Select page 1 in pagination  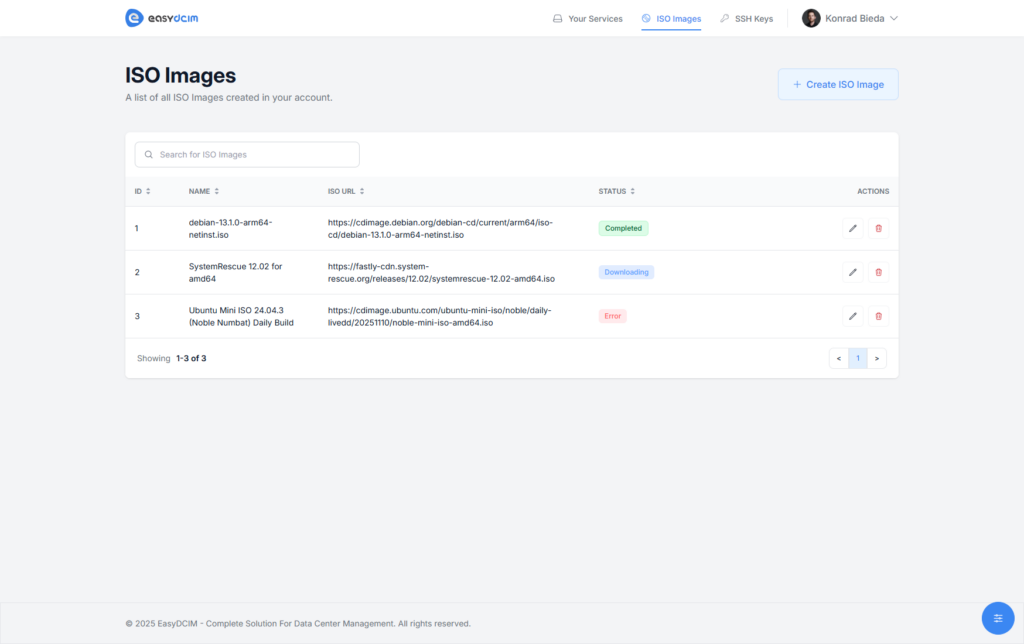(858, 358)
